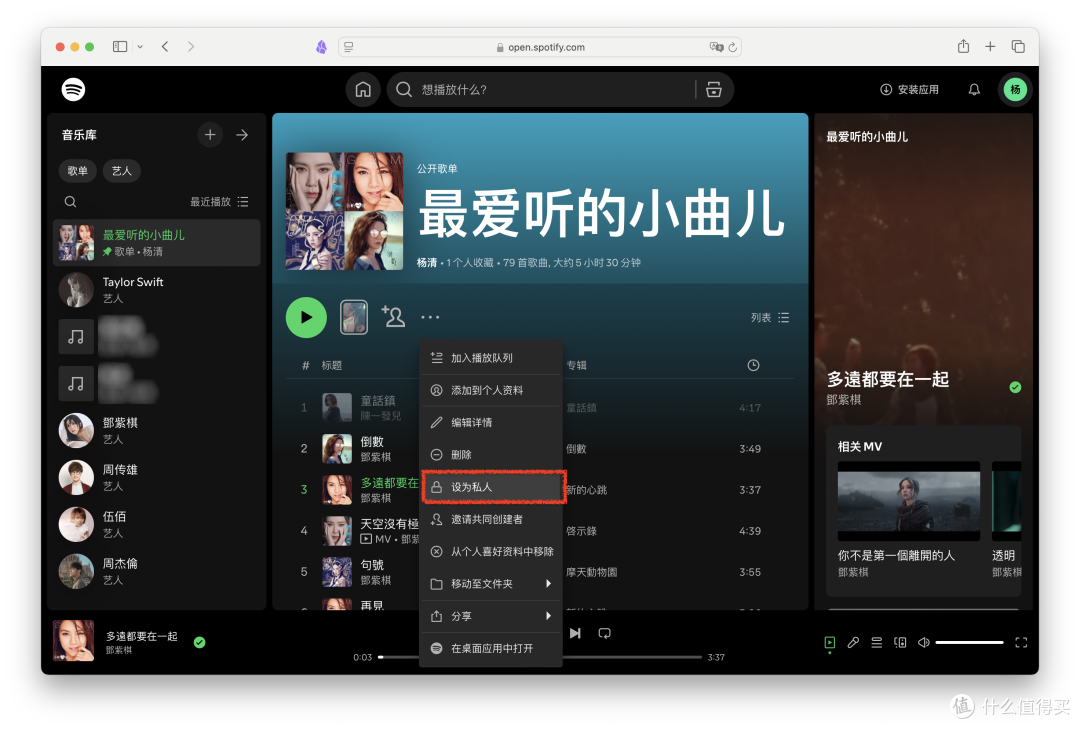
Task: Filter library by 艺人 chip
Action: click(122, 171)
